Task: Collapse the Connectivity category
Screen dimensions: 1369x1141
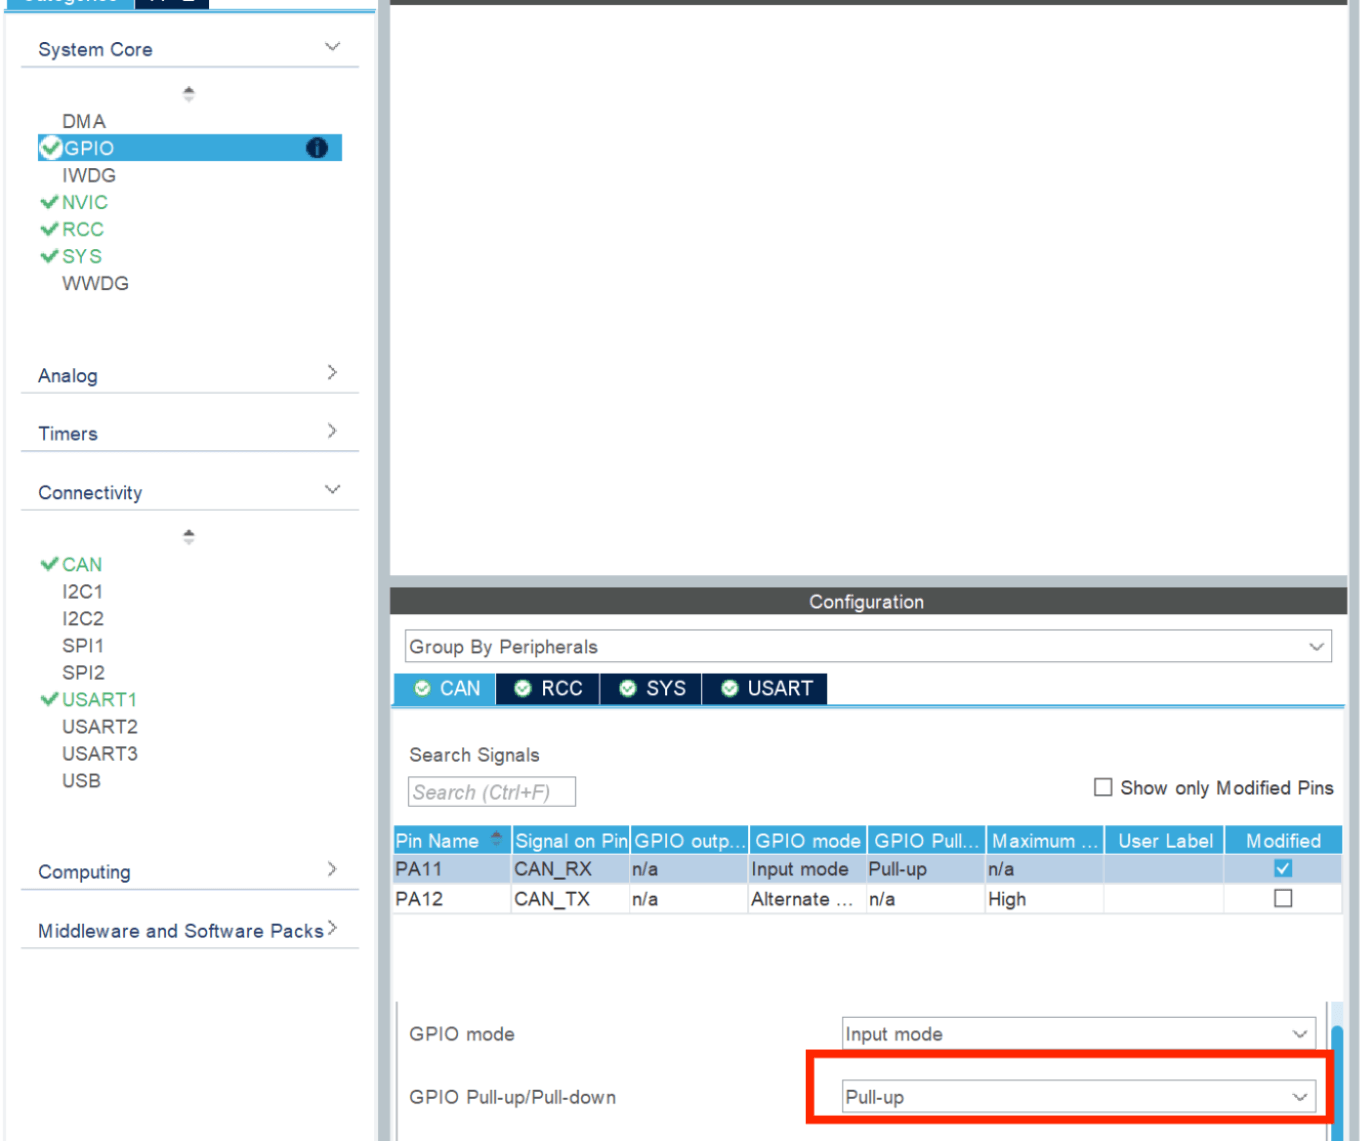Action: (x=332, y=489)
